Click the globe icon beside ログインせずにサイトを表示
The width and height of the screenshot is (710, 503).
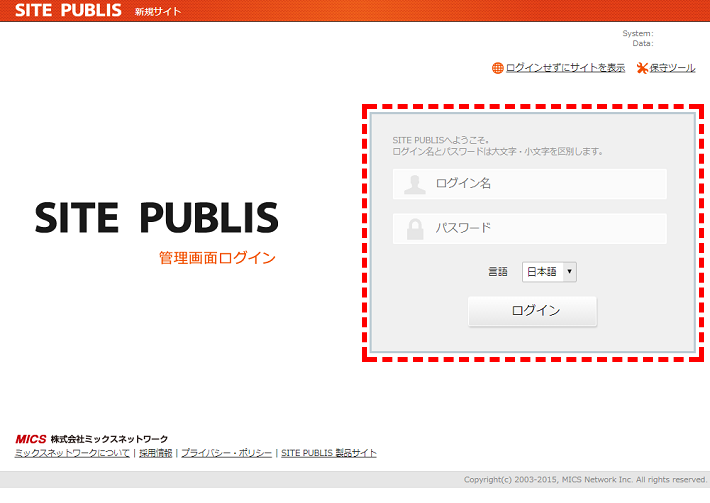pos(497,68)
